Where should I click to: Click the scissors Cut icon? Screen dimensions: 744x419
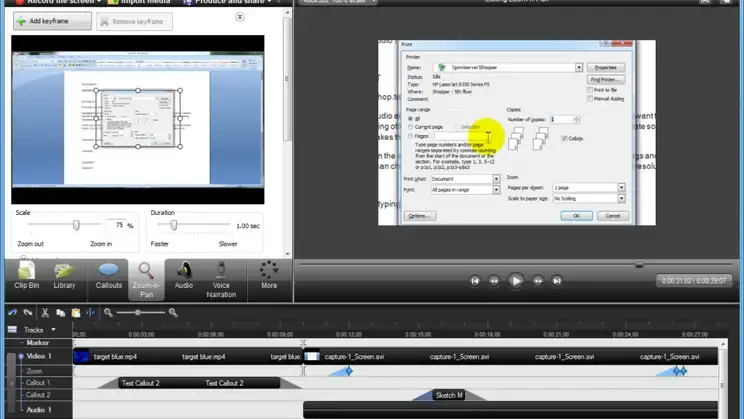45,312
